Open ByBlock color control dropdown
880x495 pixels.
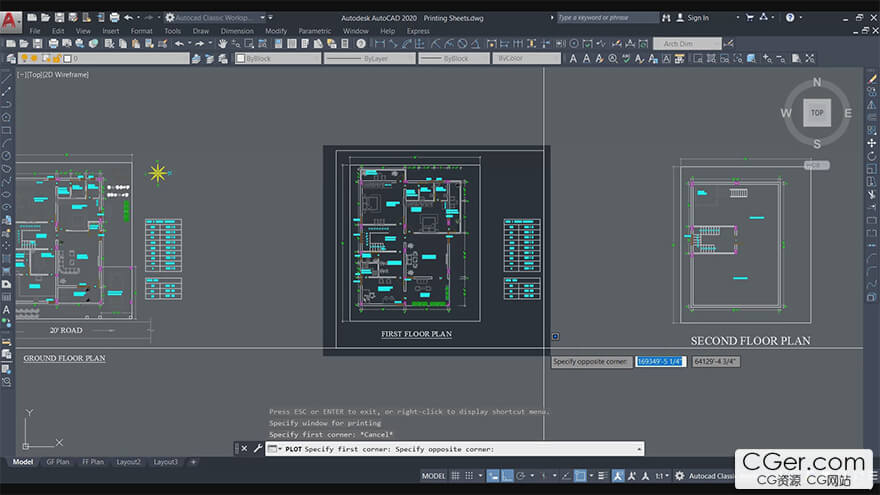coord(278,58)
